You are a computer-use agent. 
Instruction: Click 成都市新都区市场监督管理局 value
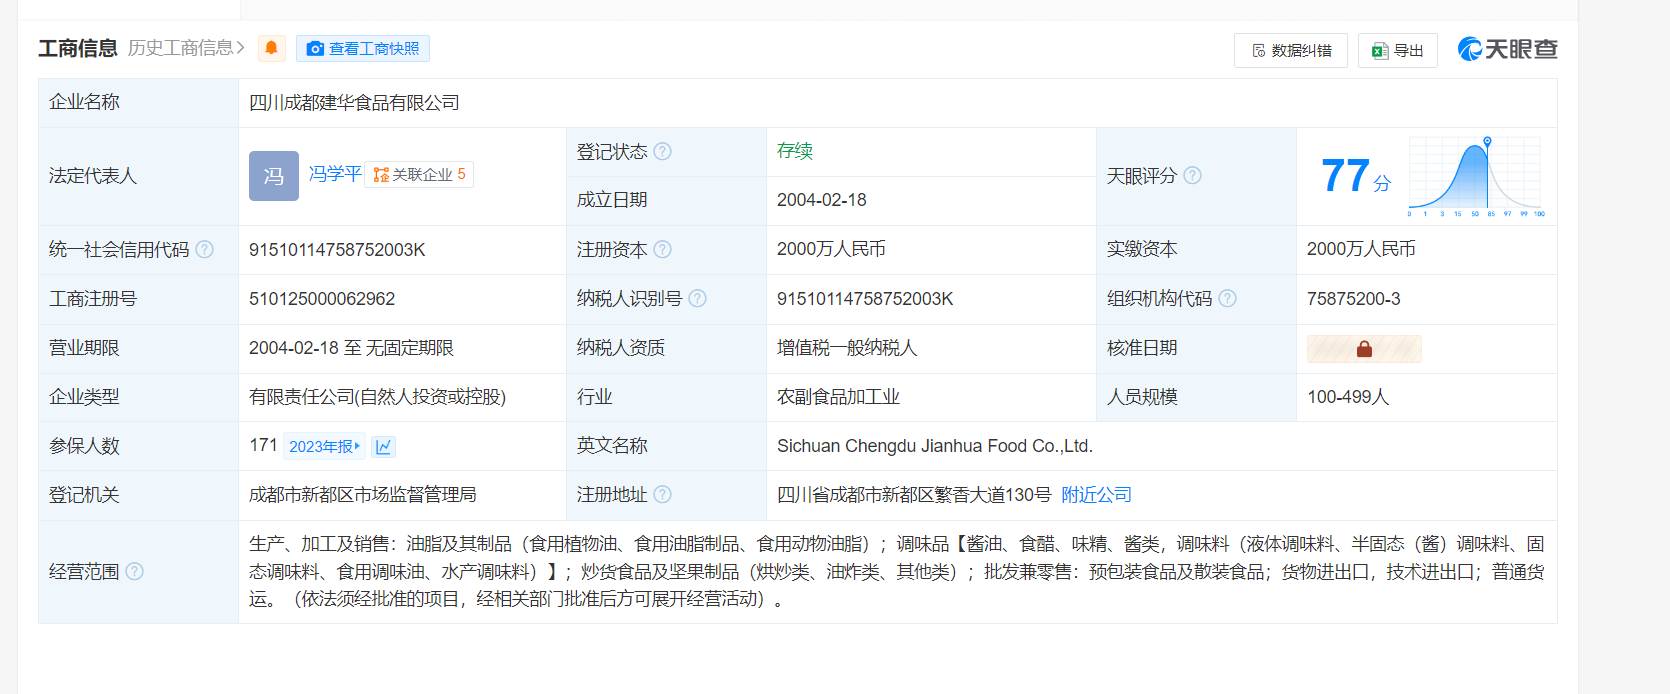(362, 495)
